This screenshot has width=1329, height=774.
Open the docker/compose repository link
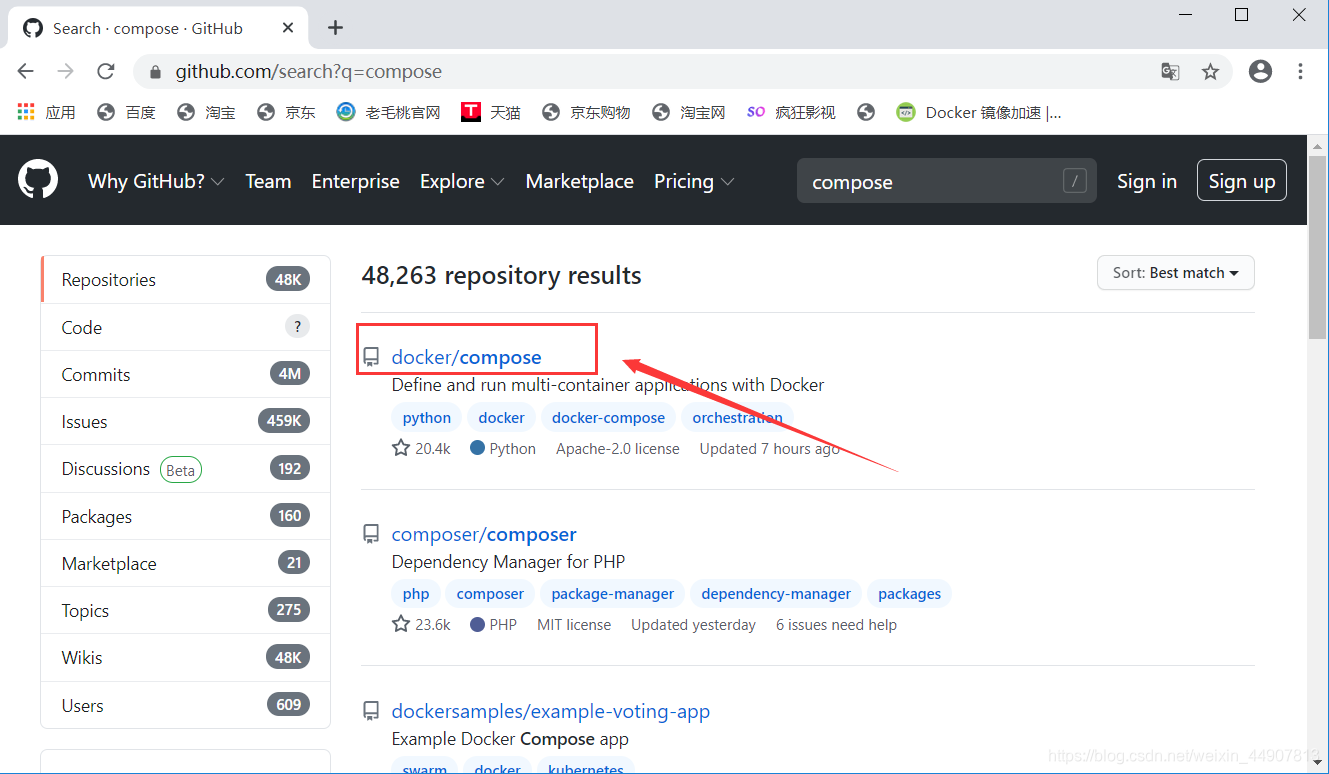pyautogui.click(x=466, y=357)
